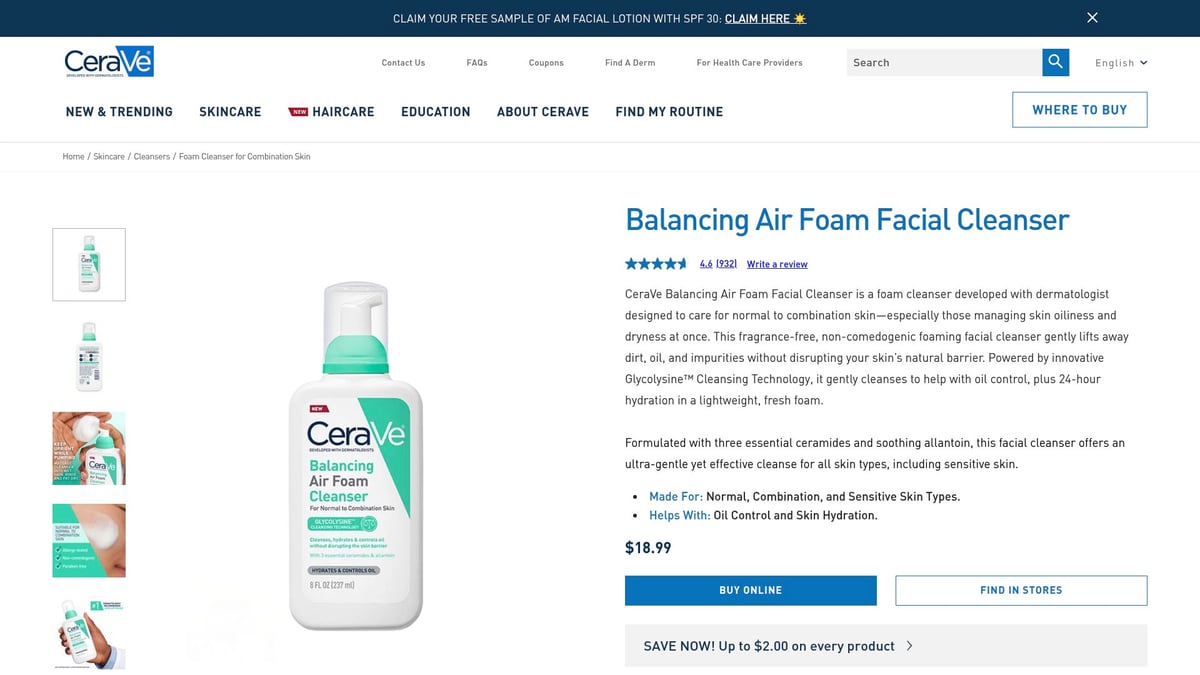Click the FIND IN STORES button
The width and height of the screenshot is (1200, 675).
coord(1020,590)
